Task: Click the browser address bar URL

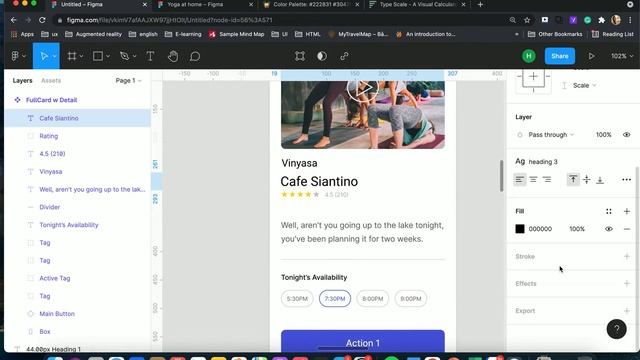Action: 169,20
